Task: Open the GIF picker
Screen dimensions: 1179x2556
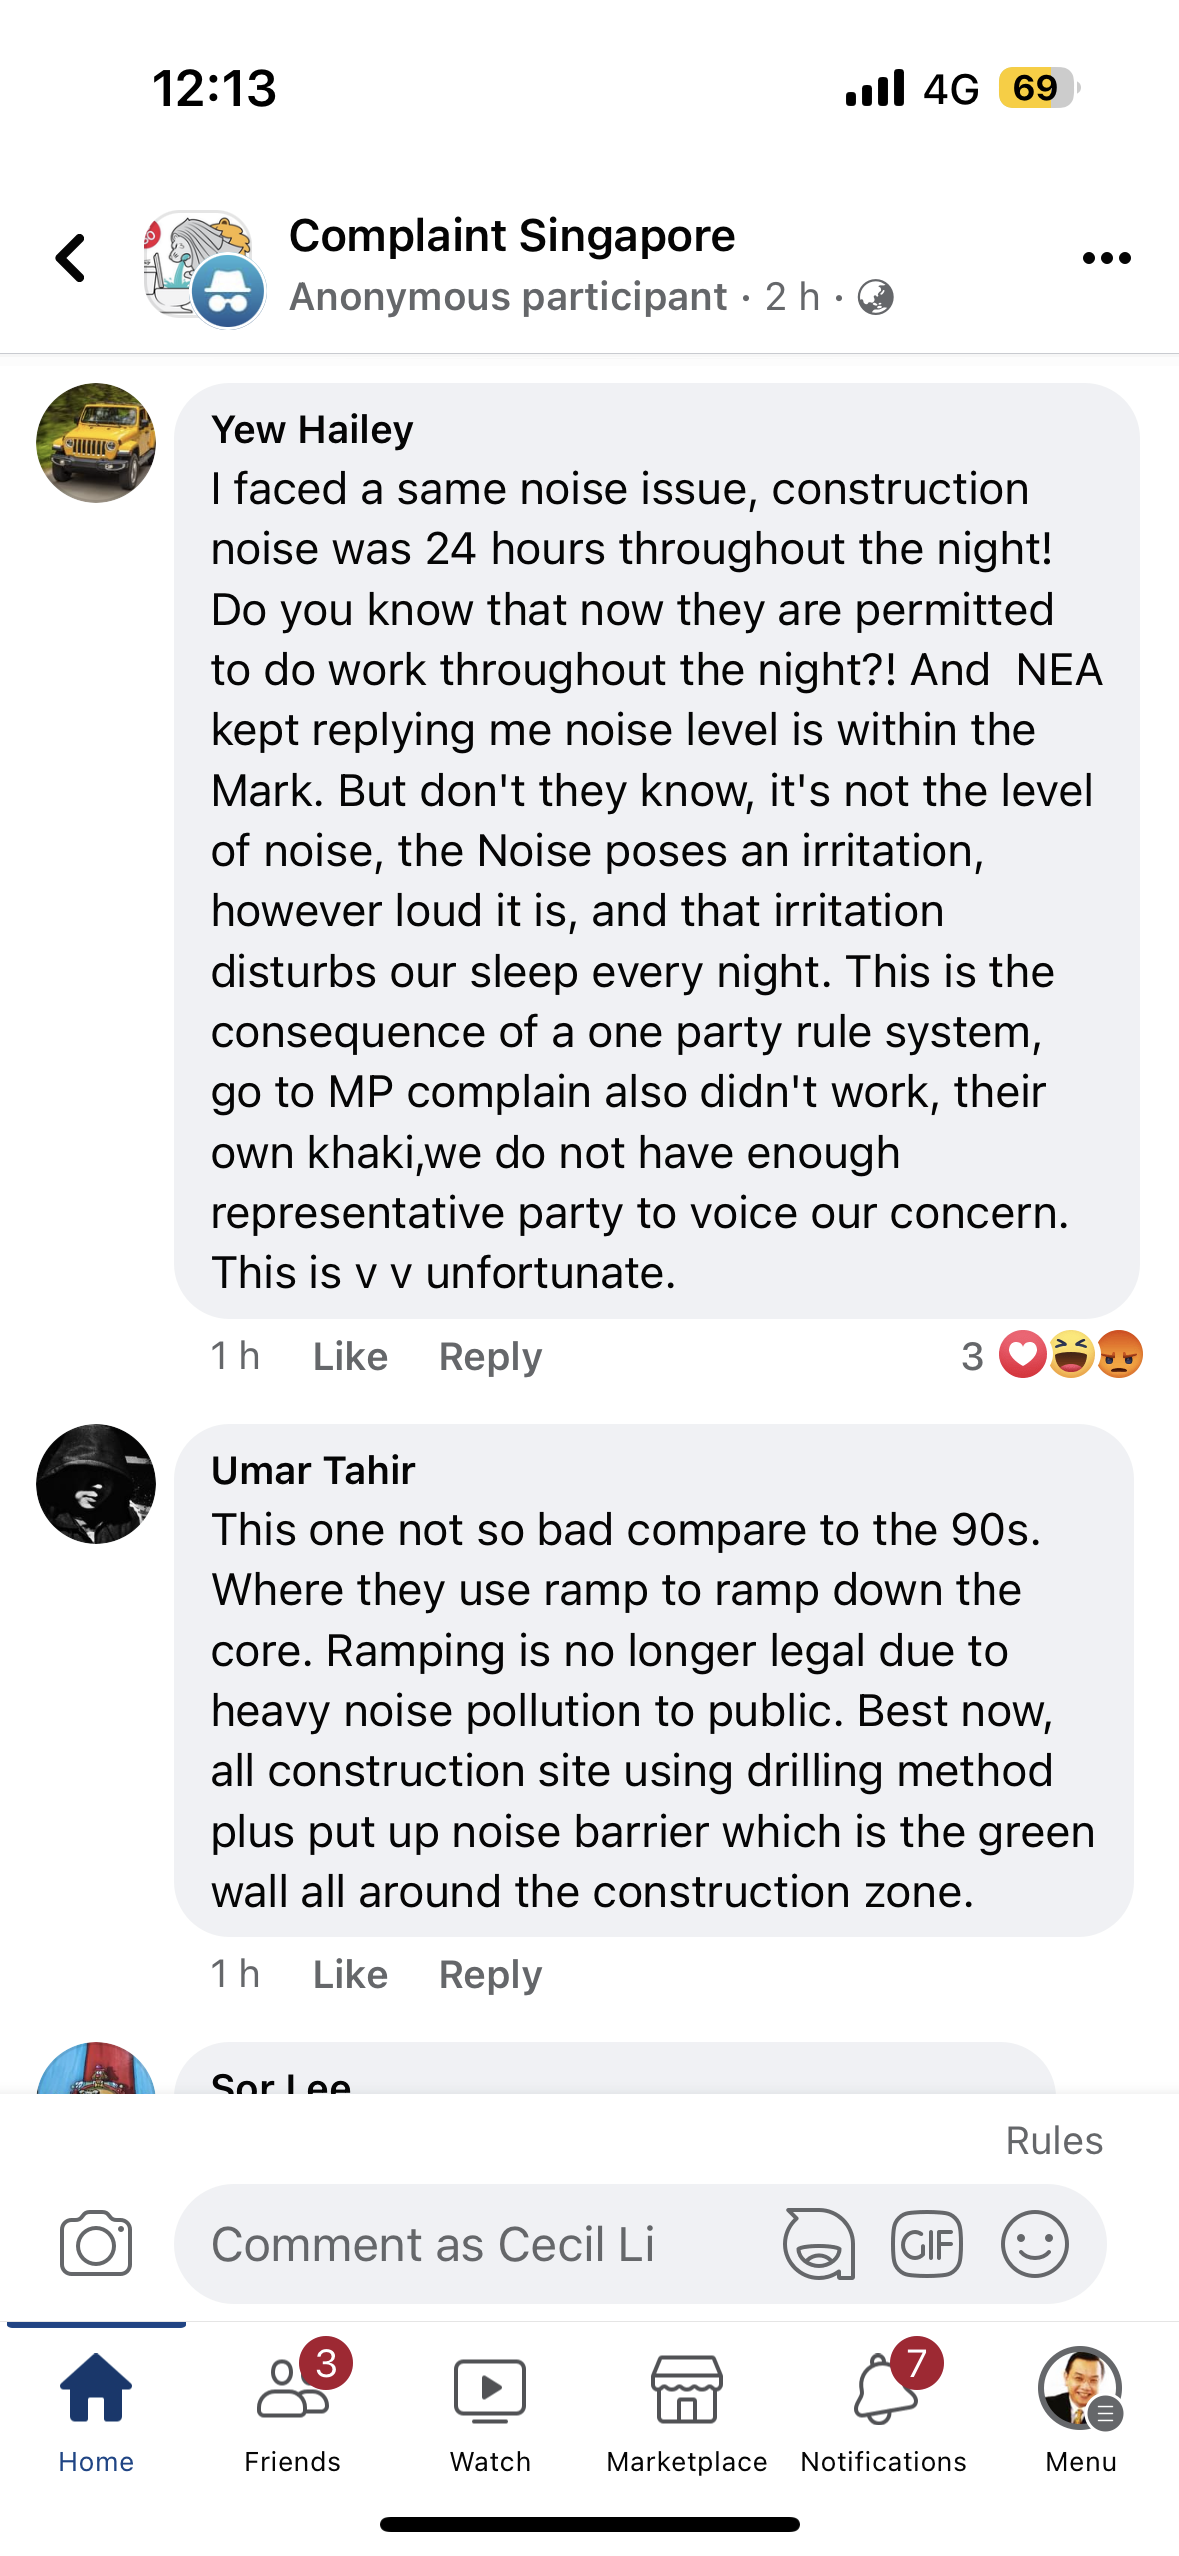Action: [x=927, y=2243]
